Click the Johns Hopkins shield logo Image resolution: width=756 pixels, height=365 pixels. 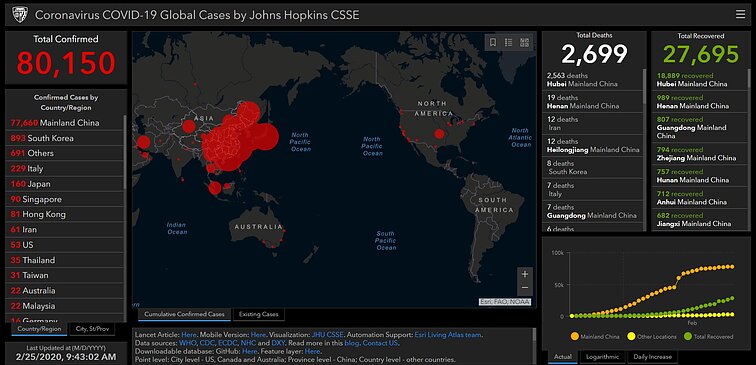tap(20, 14)
